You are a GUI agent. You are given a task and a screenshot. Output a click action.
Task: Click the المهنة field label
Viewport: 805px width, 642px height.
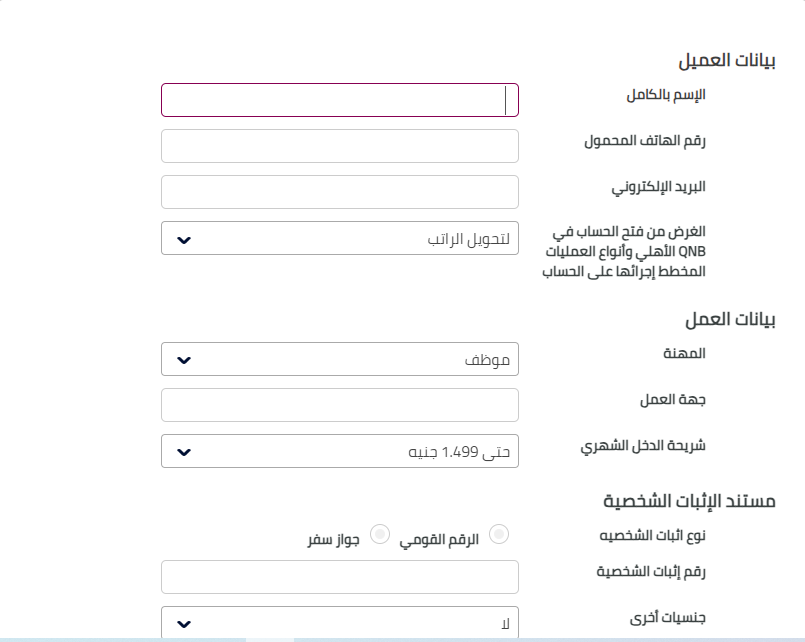tap(686, 354)
